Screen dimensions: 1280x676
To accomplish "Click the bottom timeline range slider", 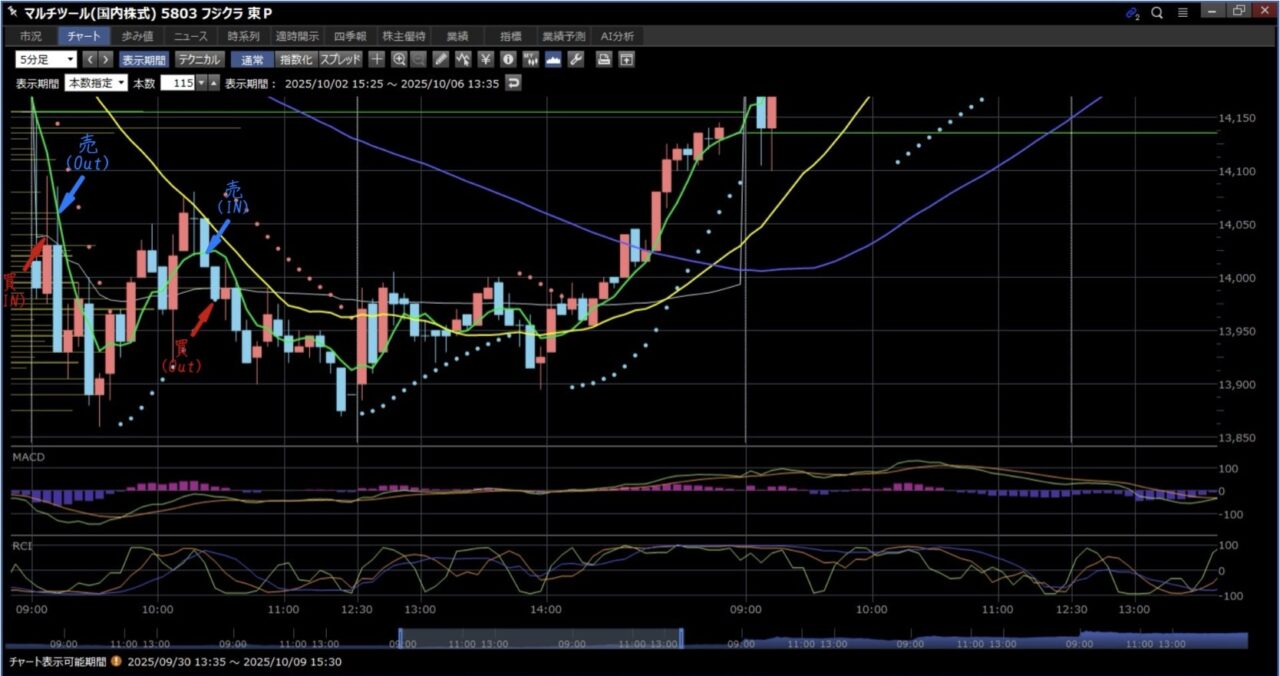I will pos(540,638).
